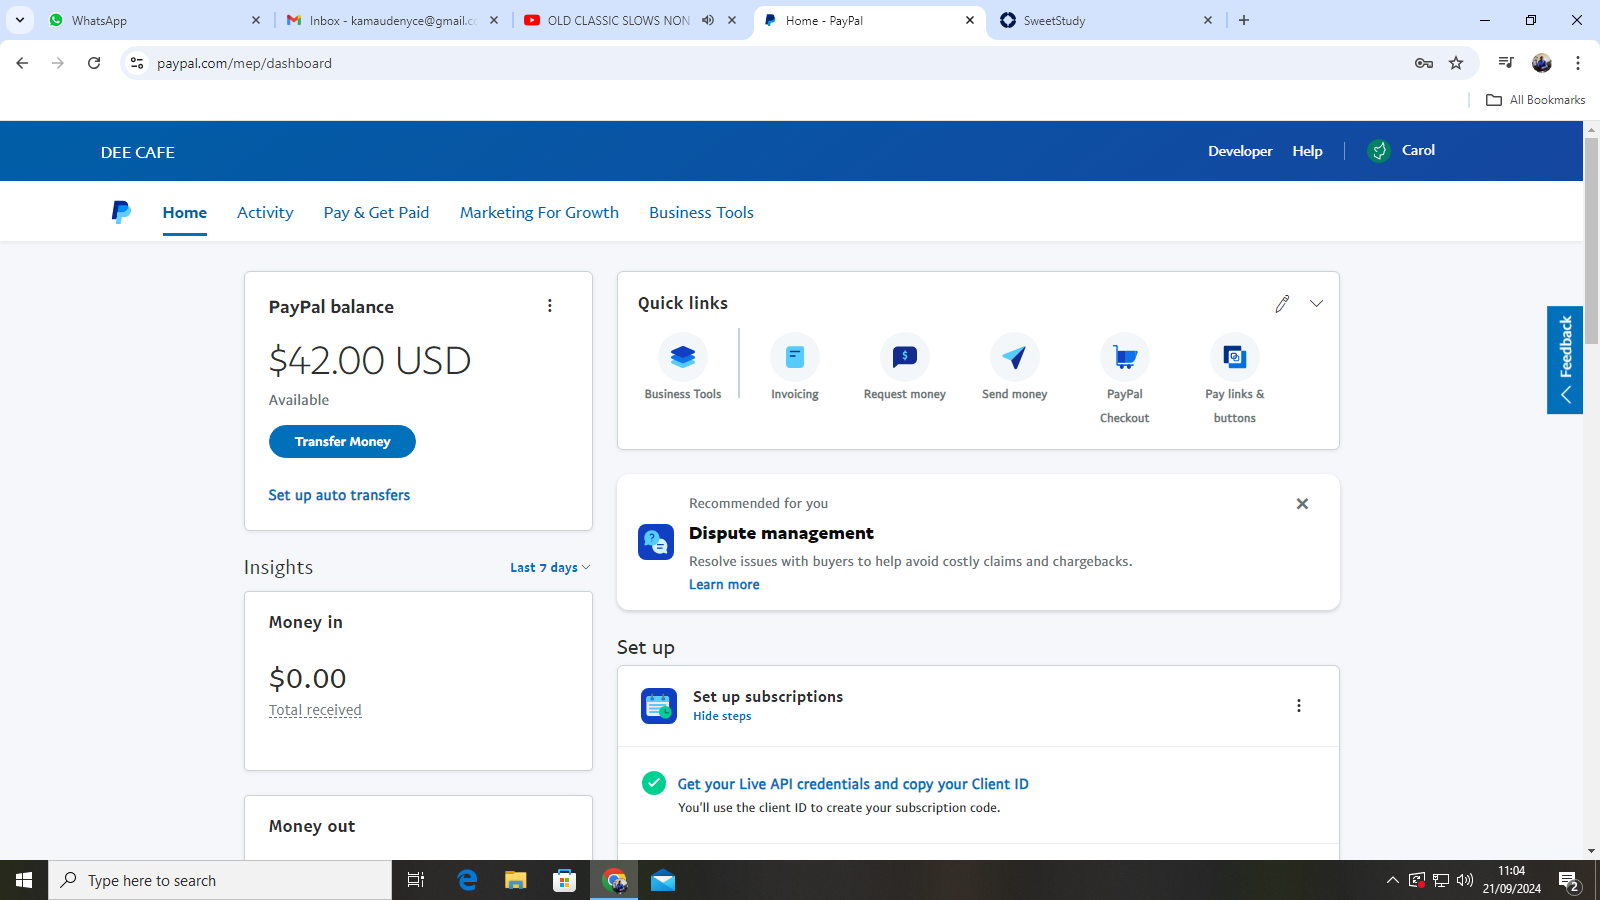Screen dimensions: 1600x900
Task: Open Microsoft Edge from the taskbar
Action: pos(467,880)
